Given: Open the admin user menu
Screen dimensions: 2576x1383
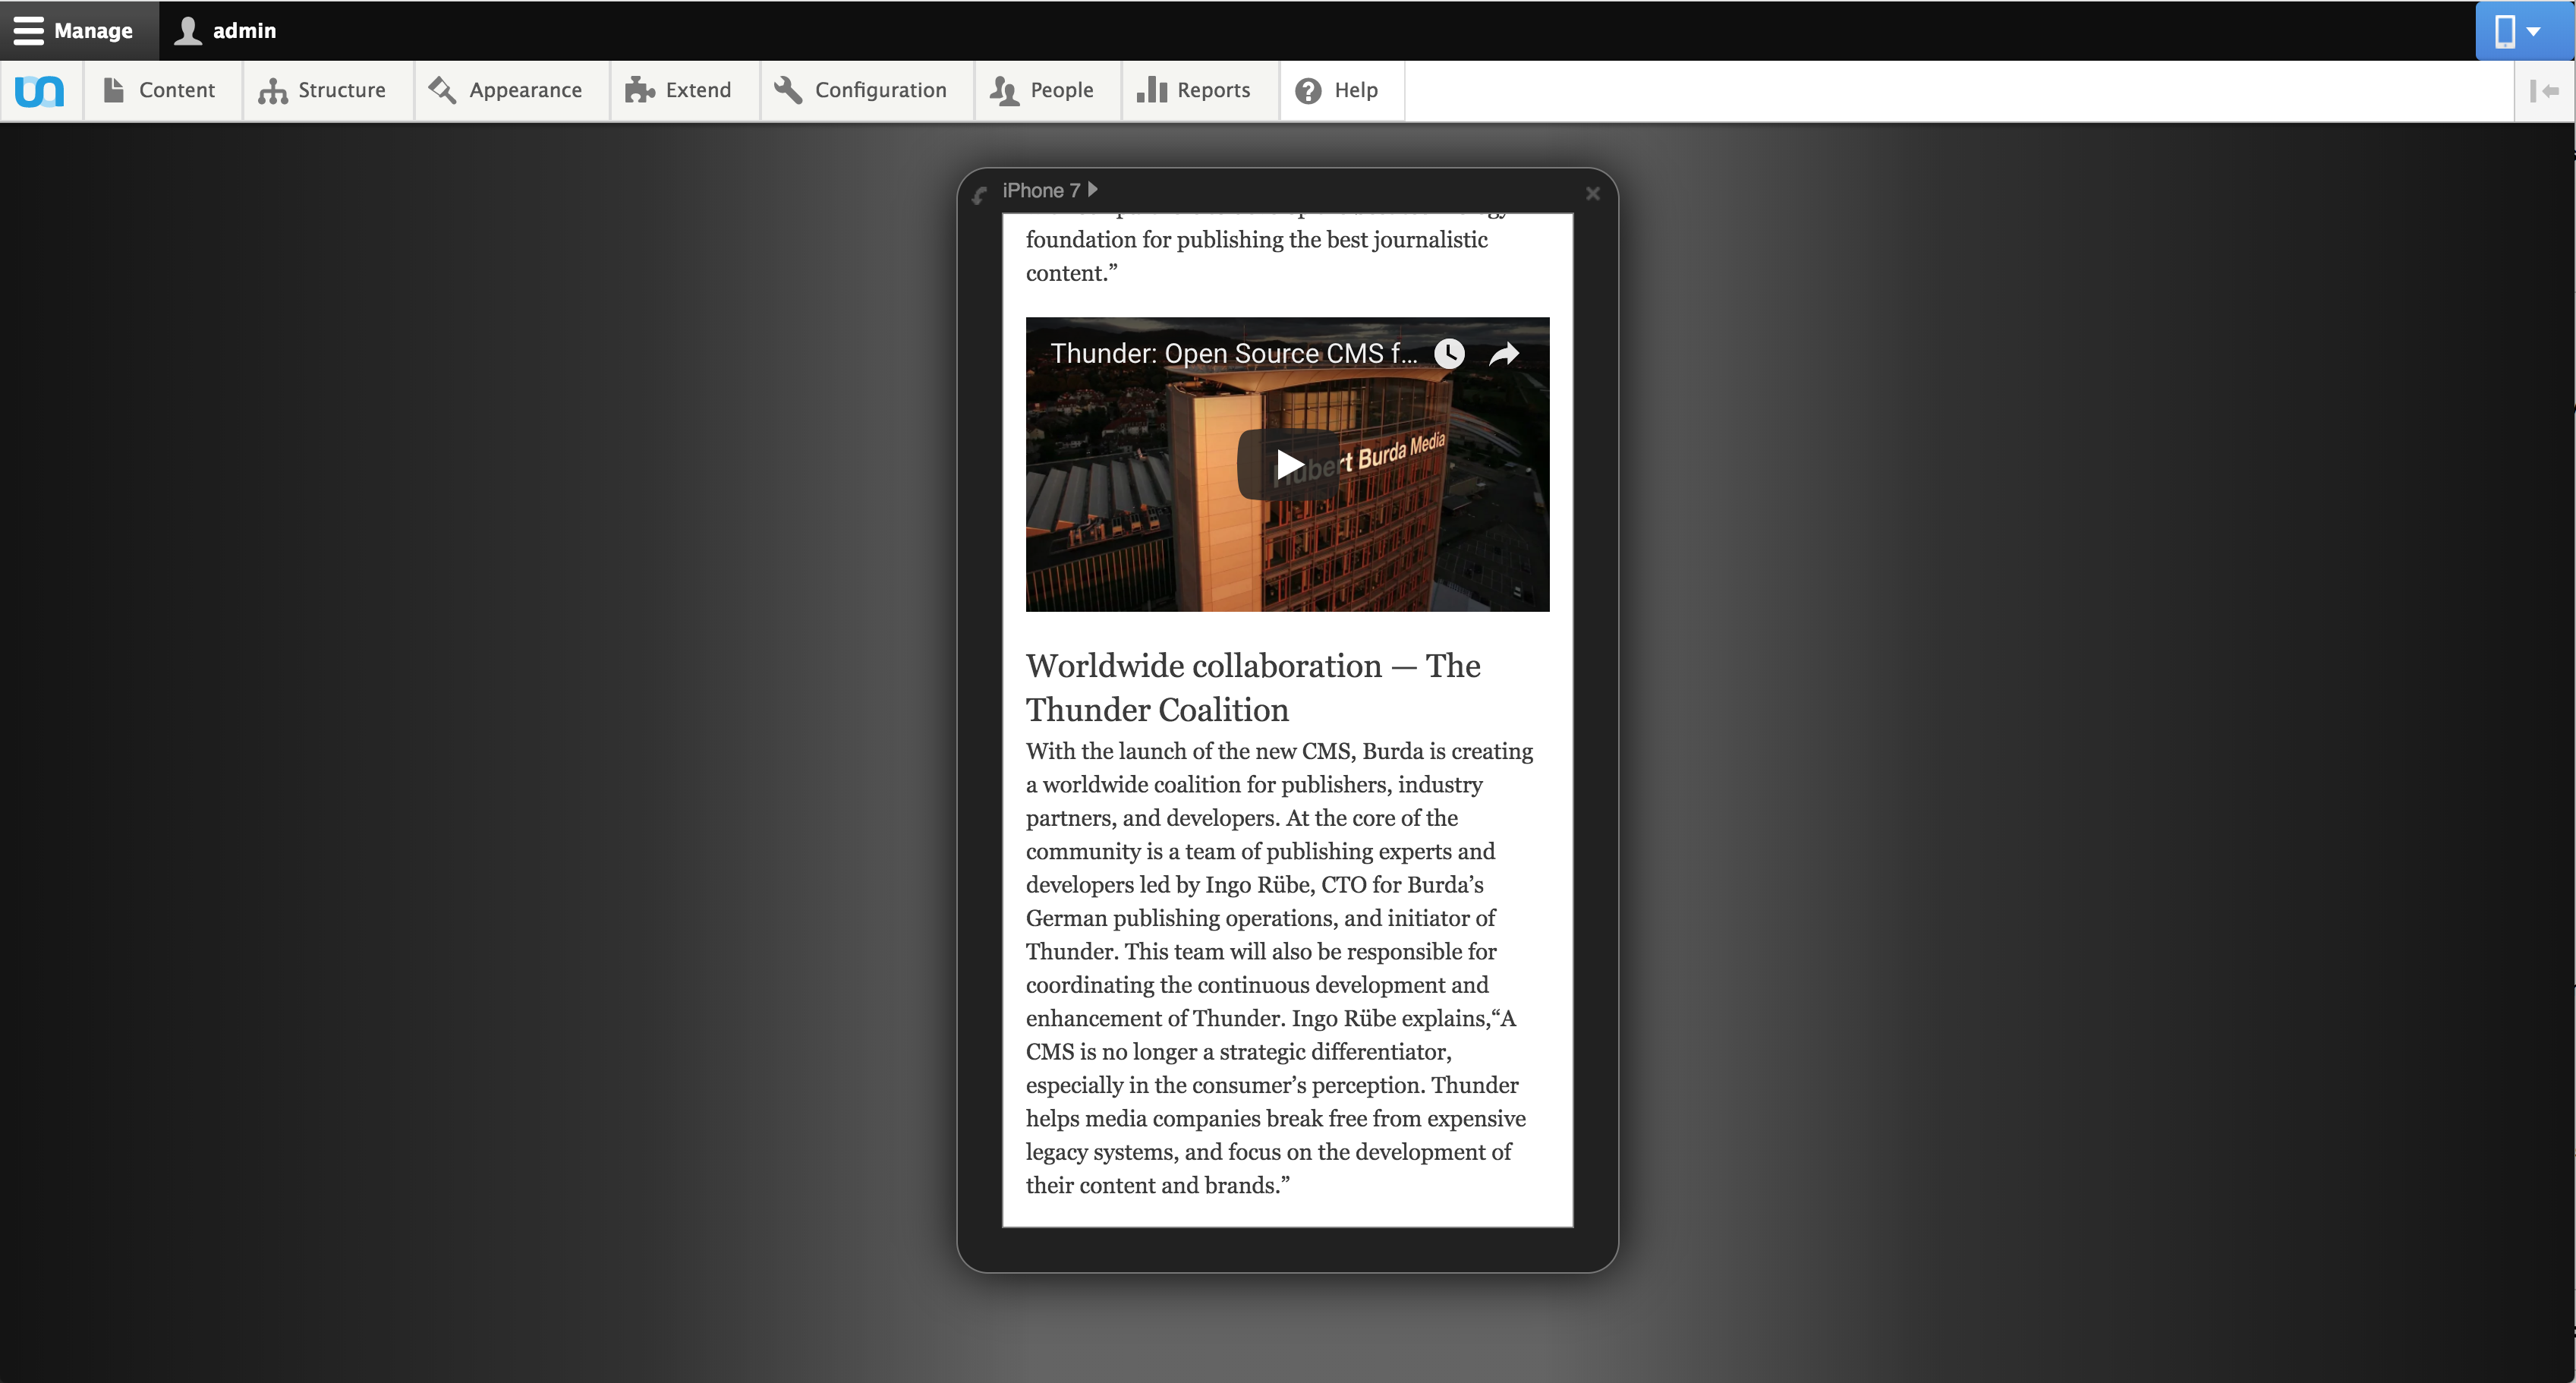Looking at the screenshot, I should [x=226, y=30].
